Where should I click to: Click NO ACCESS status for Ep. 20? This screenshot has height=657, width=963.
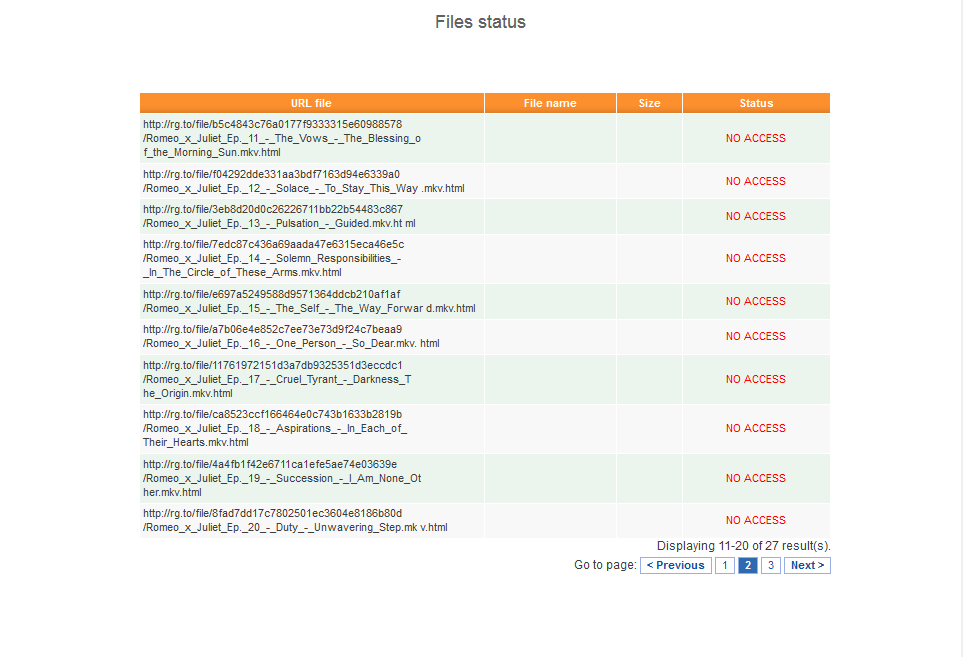[x=755, y=520]
